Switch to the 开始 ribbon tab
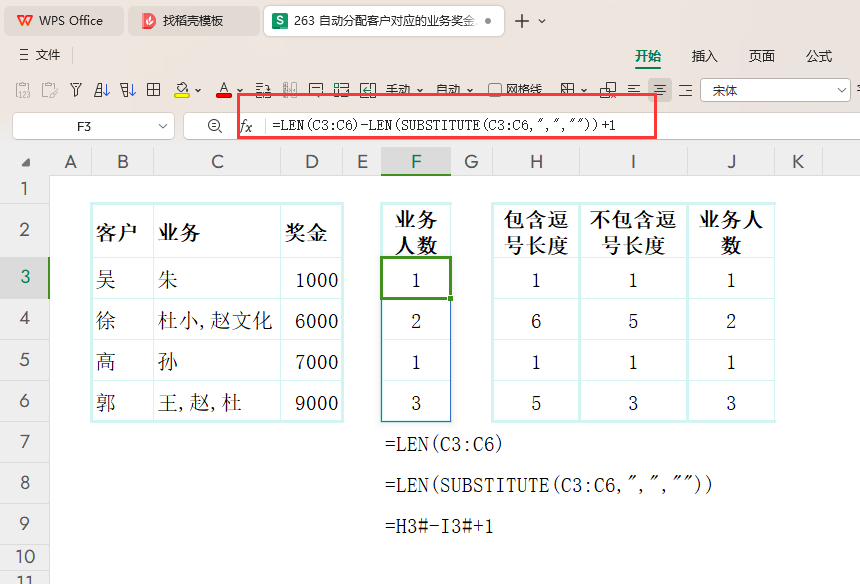The height and width of the screenshot is (584, 860). pos(648,56)
